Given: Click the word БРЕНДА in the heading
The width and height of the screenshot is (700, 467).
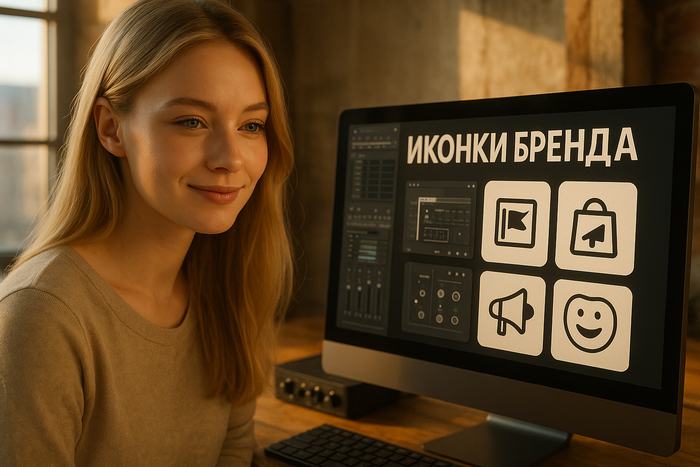Looking at the screenshot, I should click(x=575, y=146).
